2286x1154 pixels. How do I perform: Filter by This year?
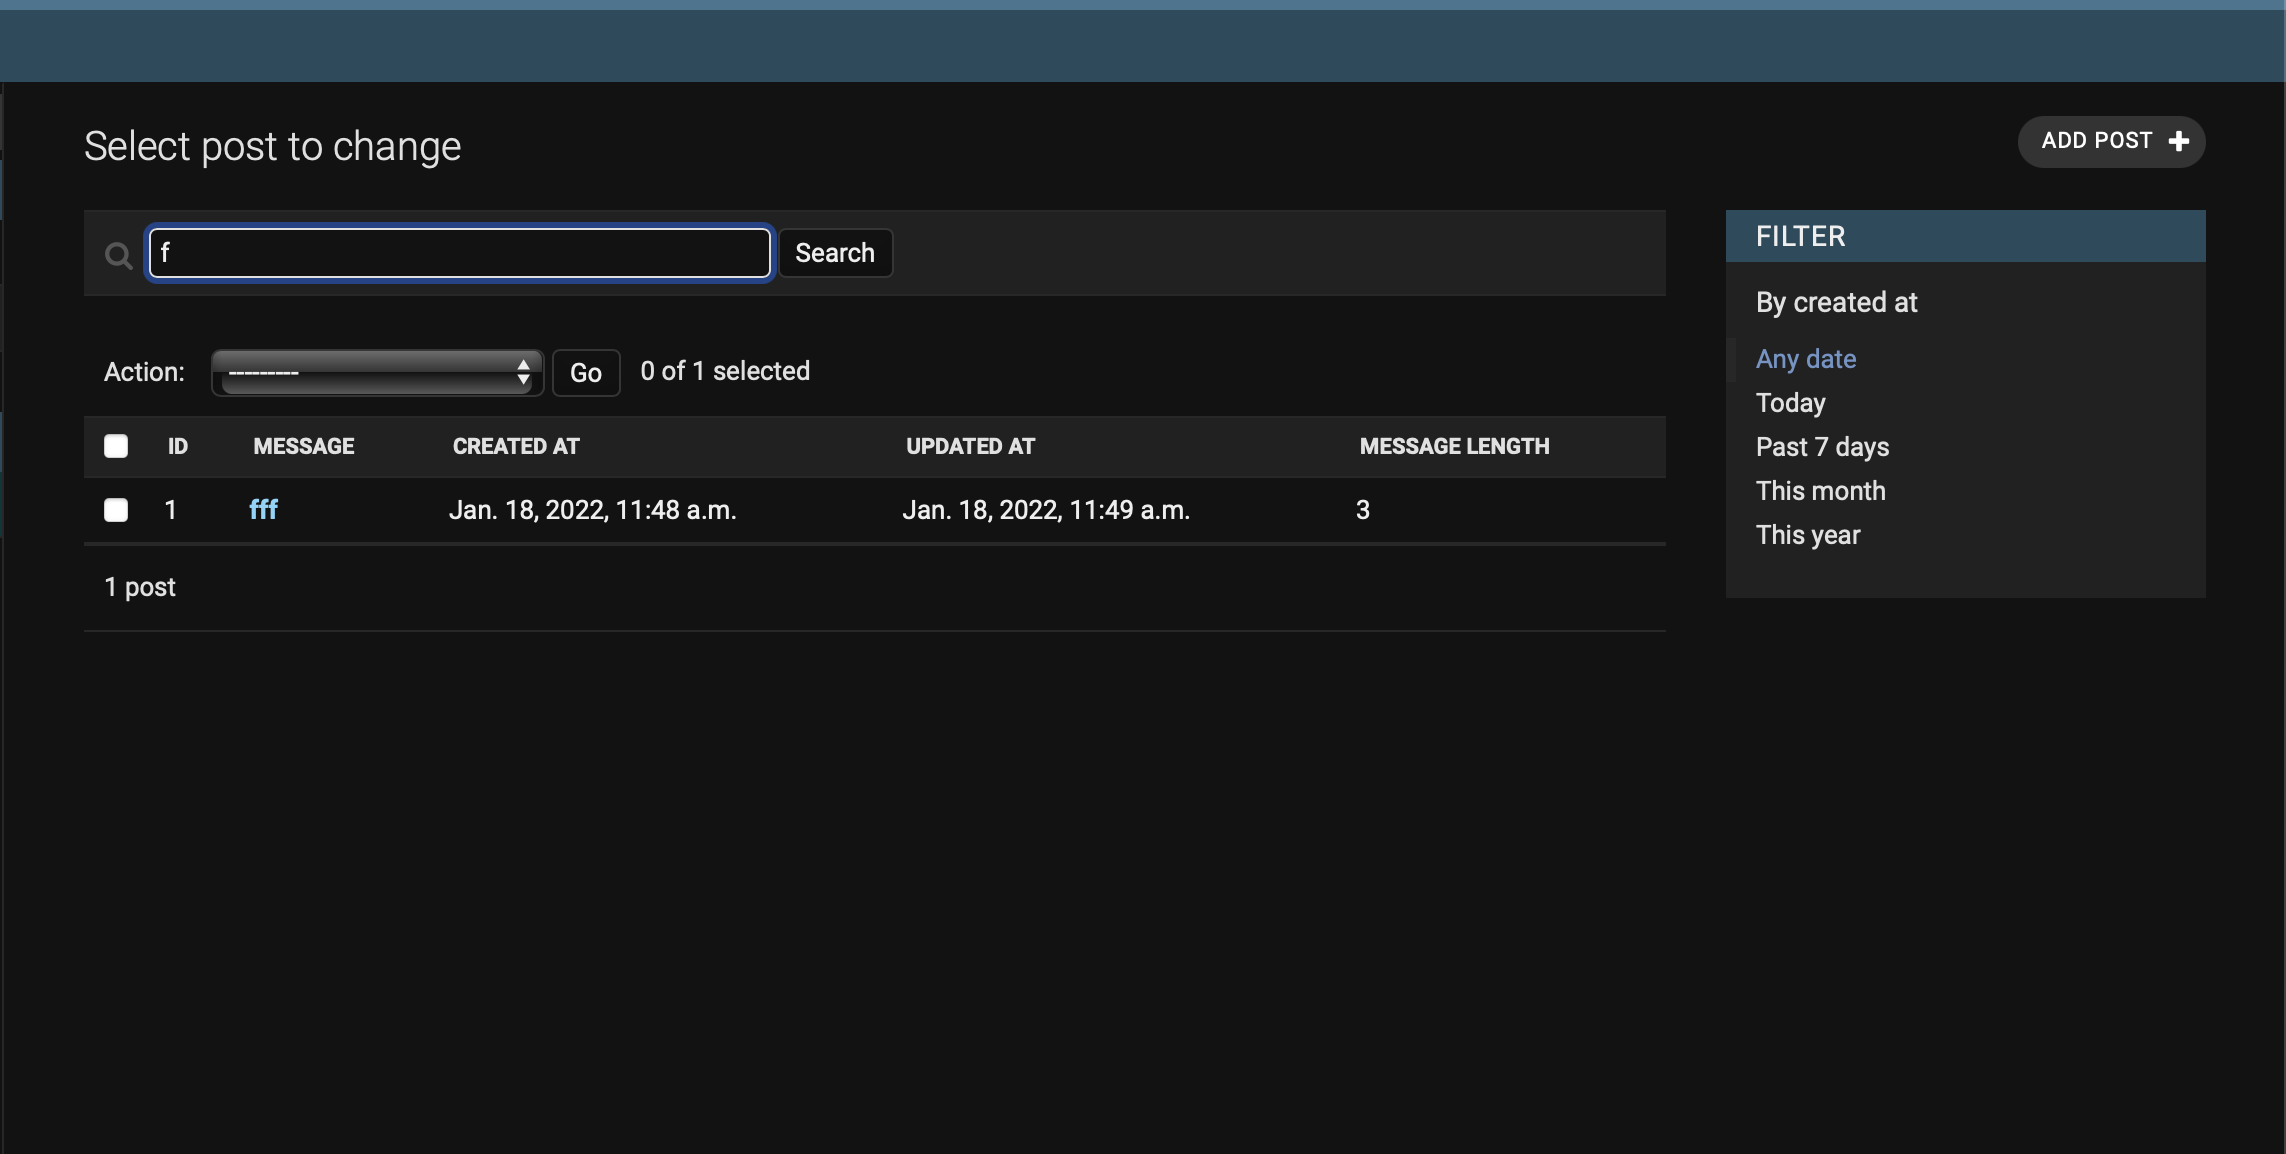(x=1807, y=535)
